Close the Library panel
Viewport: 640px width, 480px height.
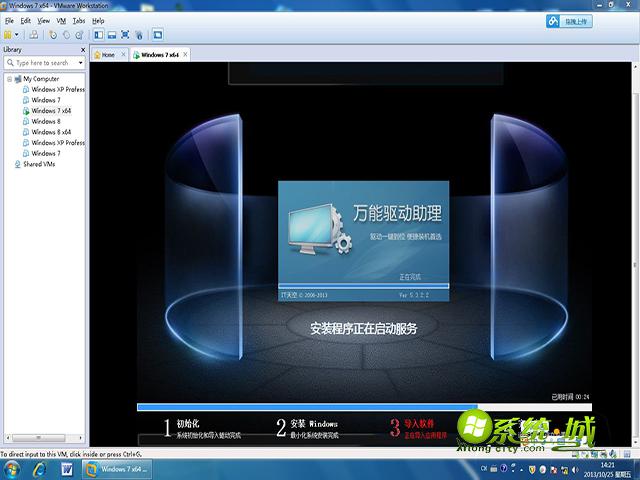(83, 49)
